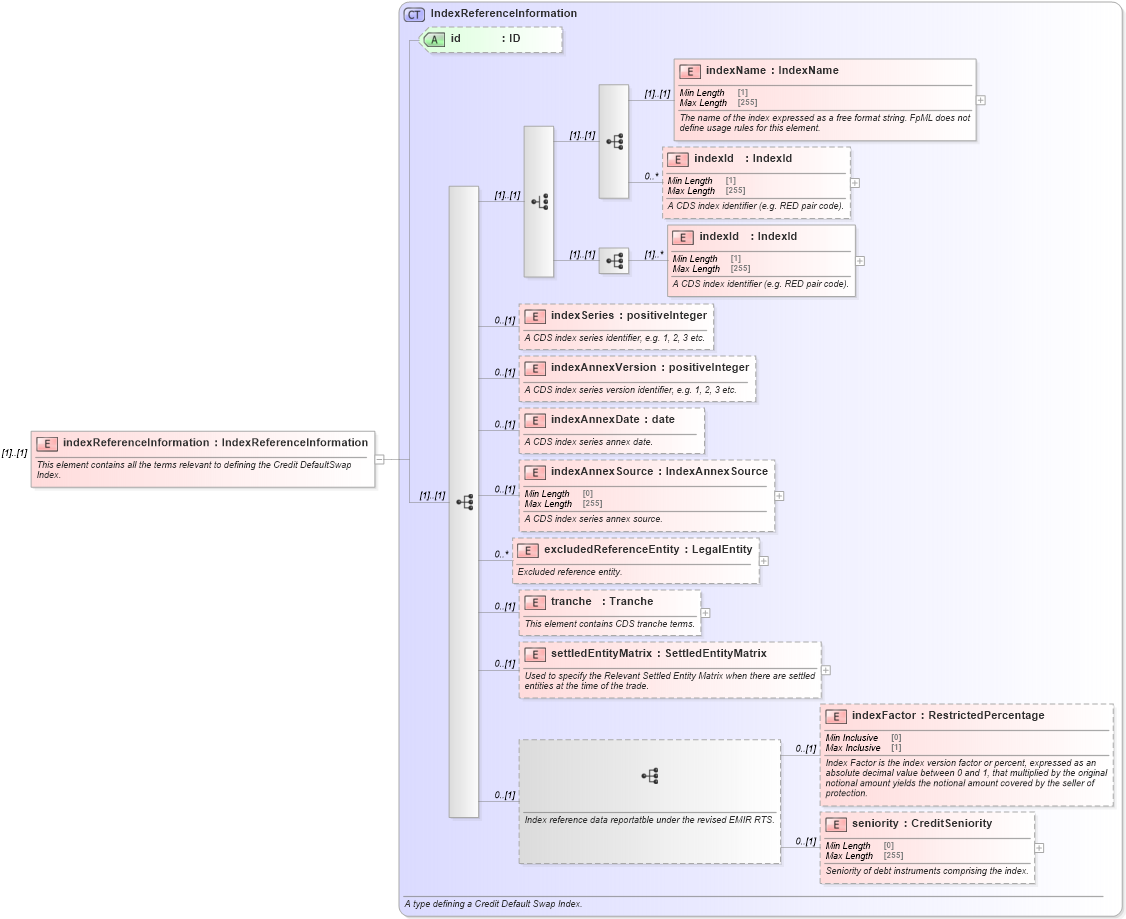Select the CT icon for IndexReferenceInformation
Viewport: 1126px width, 919px height.
[x=413, y=13]
